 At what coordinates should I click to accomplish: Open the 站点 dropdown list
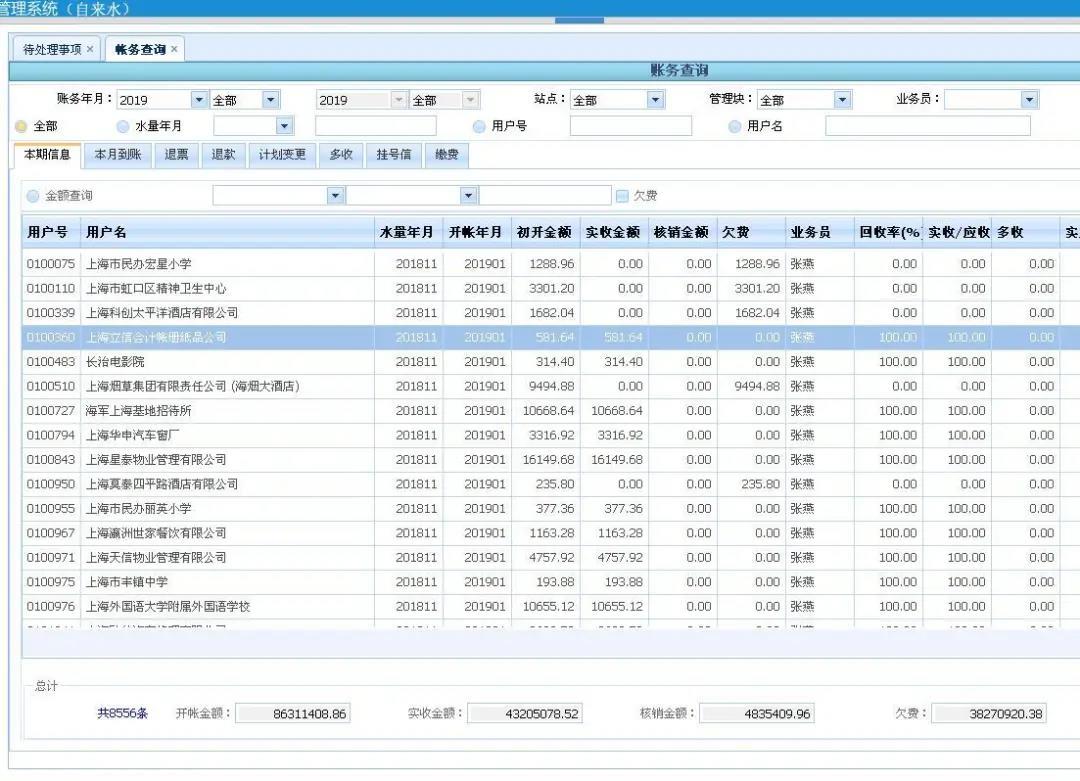pyautogui.click(x=655, y=100)
